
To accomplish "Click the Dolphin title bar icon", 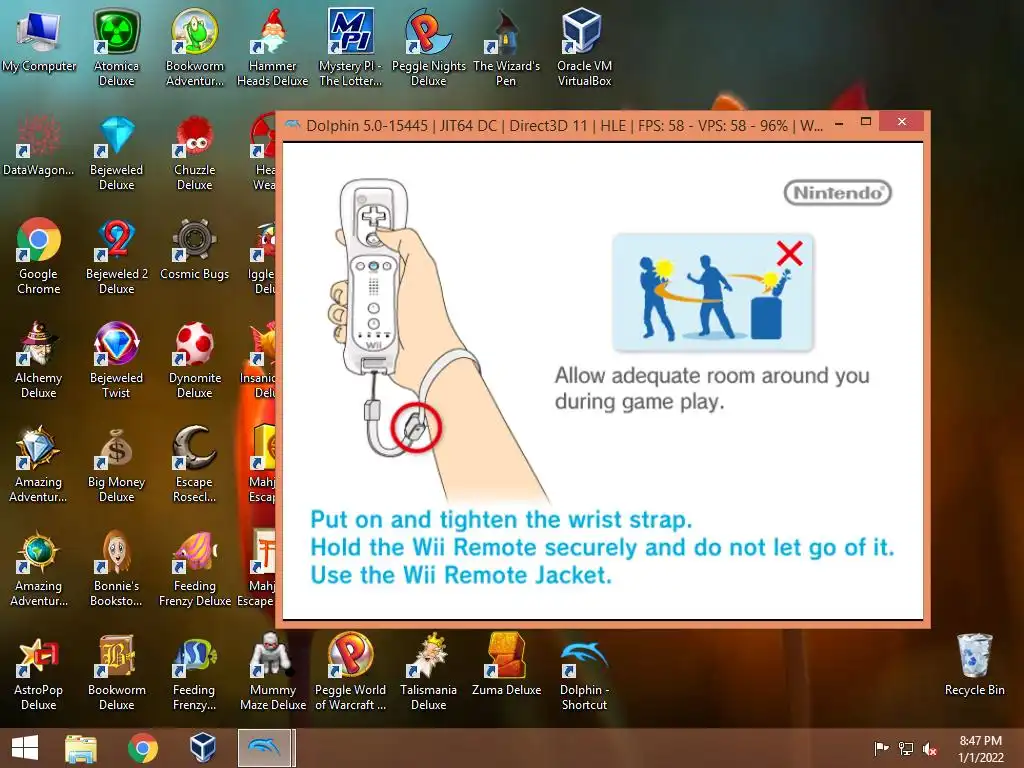I will click(293, 125).
